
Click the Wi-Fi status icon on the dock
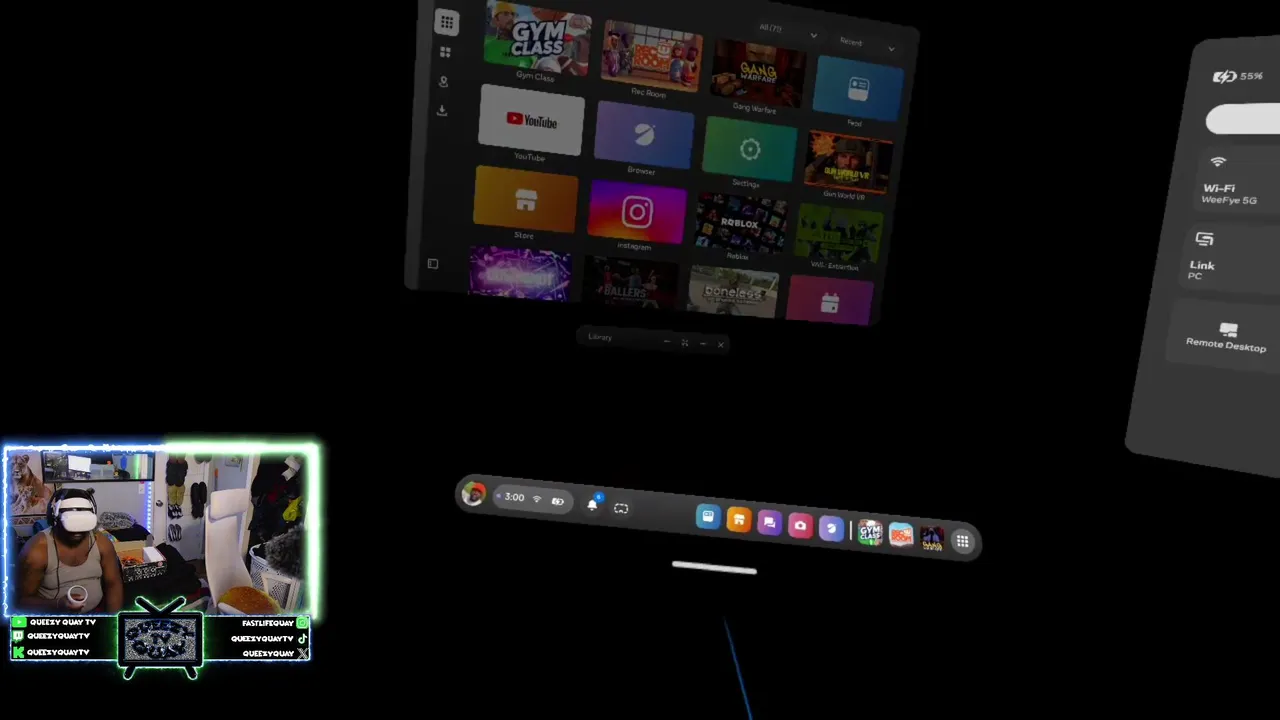pyautogui.click(x=537, y=499)
